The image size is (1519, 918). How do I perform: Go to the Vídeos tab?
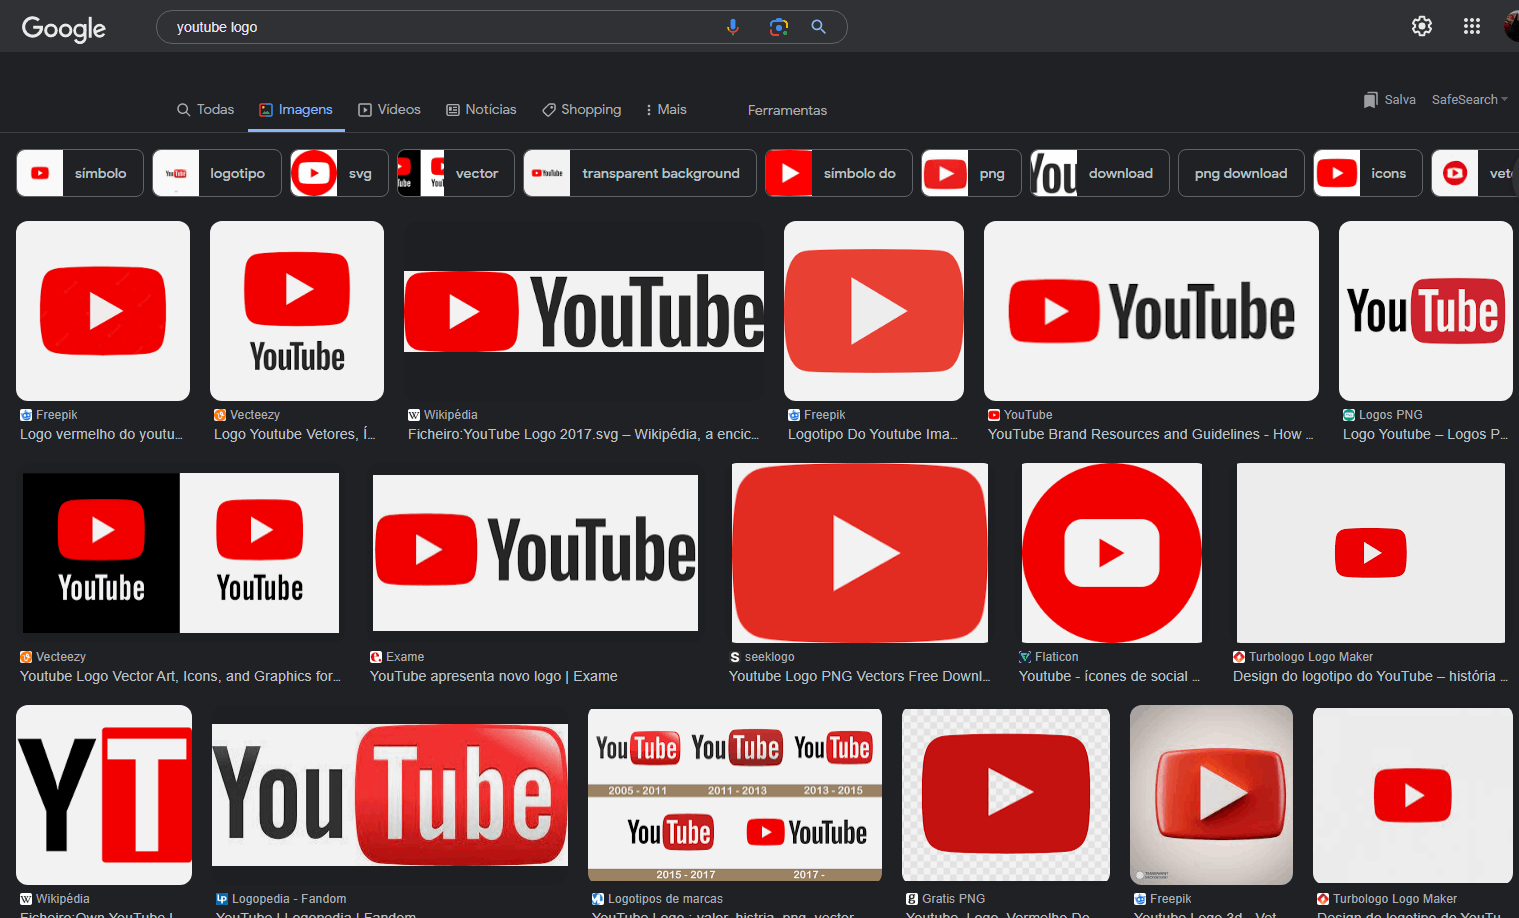click(x=389, y=109)
